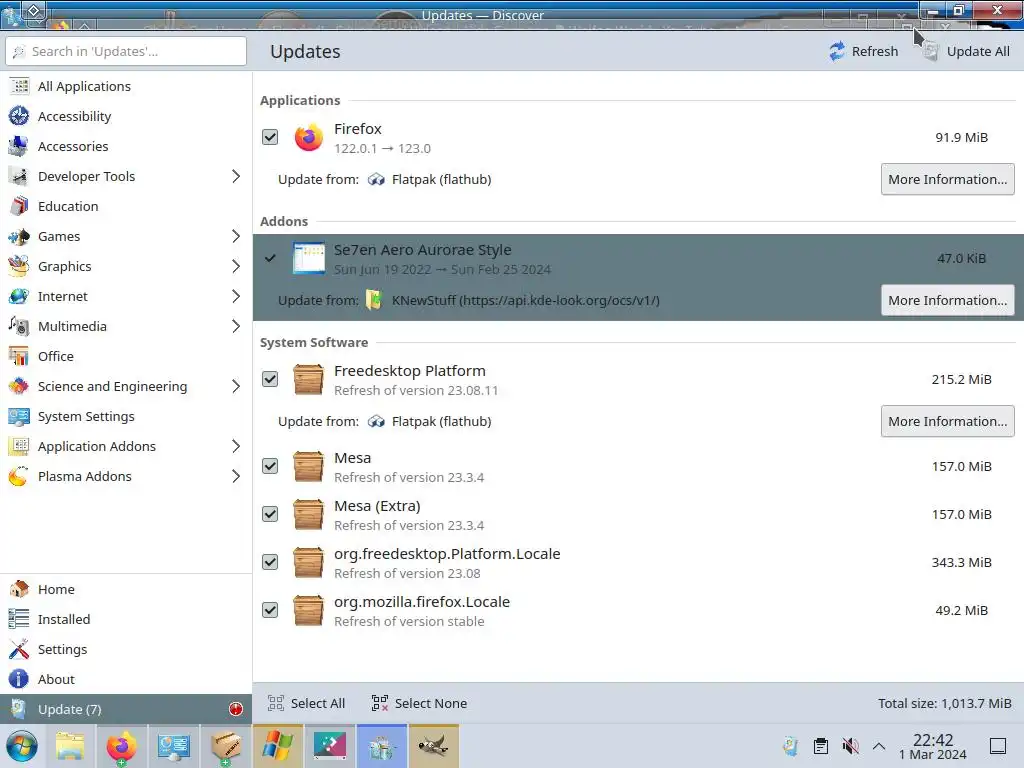Viewport: 1024px width, 768px height.
Task: Click the Accessibility category icon
Action: 19,116
